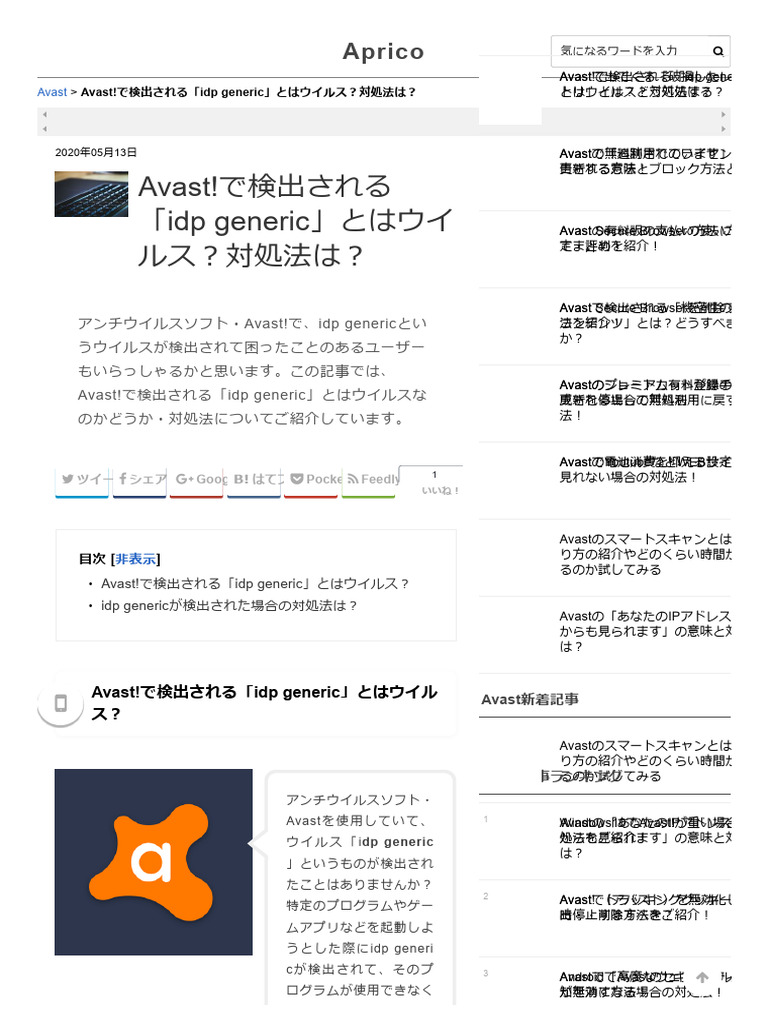Open the Avast logo image
The height and width of the screenshot is (1024, 768).
point(153,862)
